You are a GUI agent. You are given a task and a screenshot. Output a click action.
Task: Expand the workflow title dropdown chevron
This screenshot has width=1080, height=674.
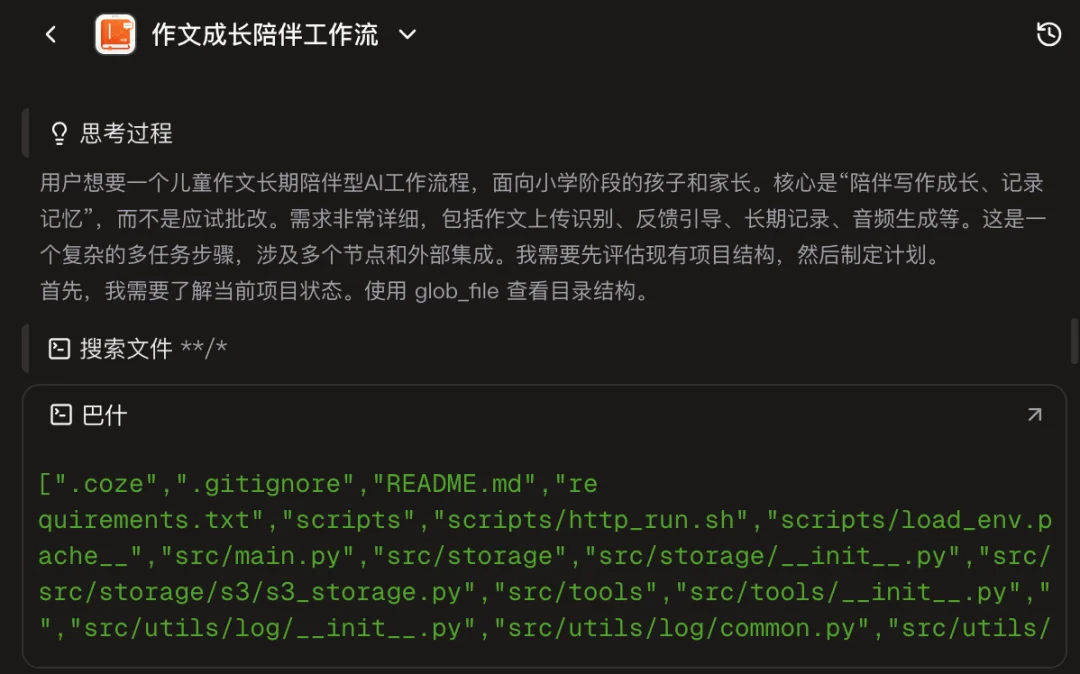(407, 35)
